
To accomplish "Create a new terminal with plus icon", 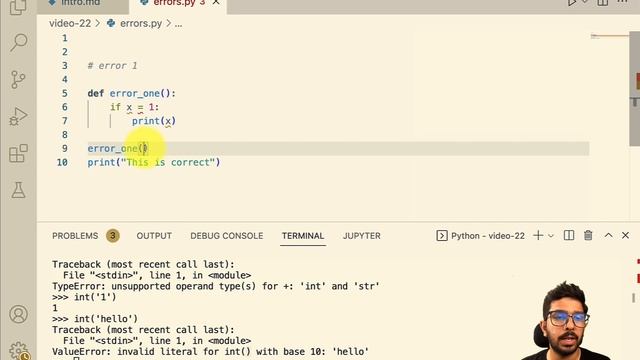I will 538,236.
